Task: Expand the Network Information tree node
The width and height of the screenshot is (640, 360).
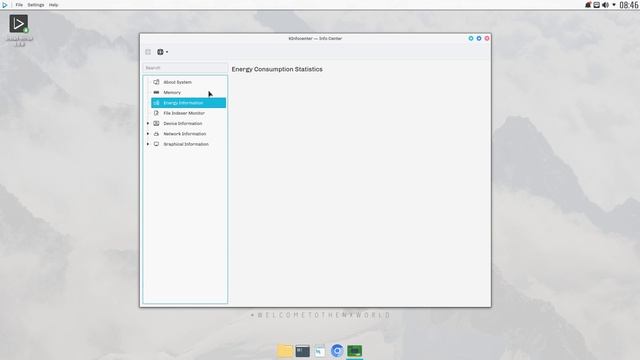Action: coord(148,134)
